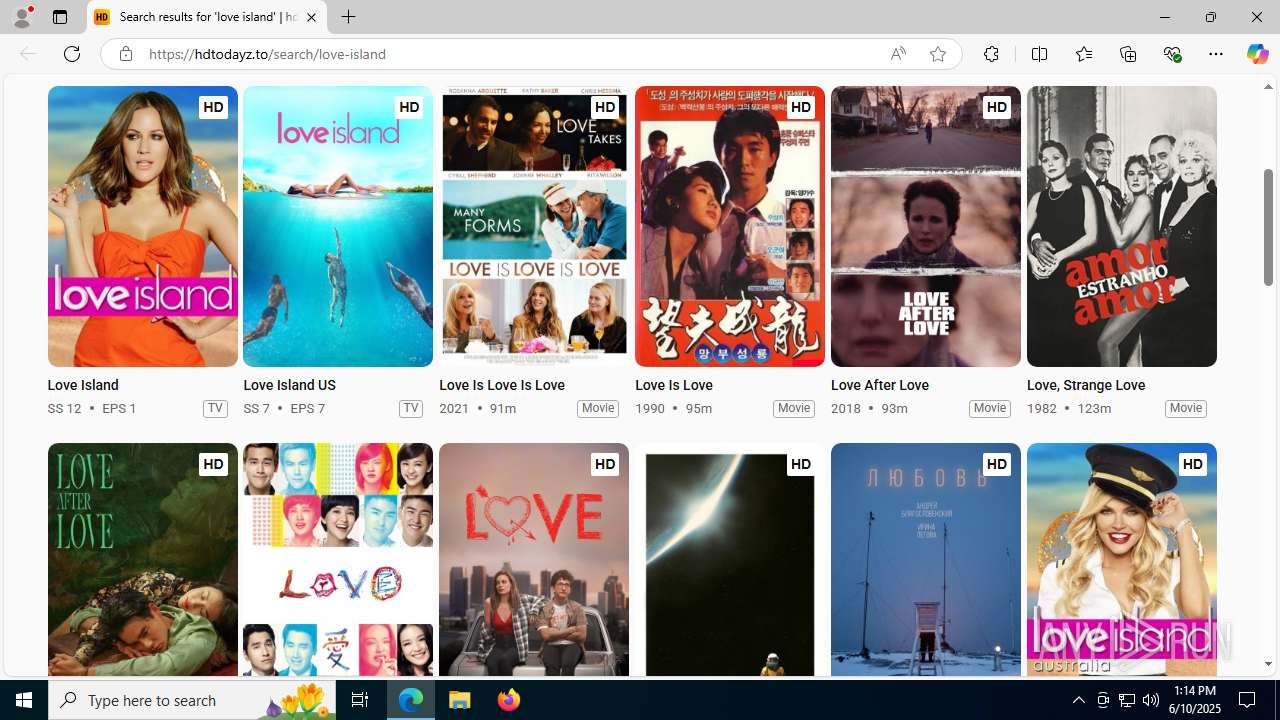The image size is (1280, 720).
Task: Open the Love Is Love 1990 poster
Action: click(730, 226)
